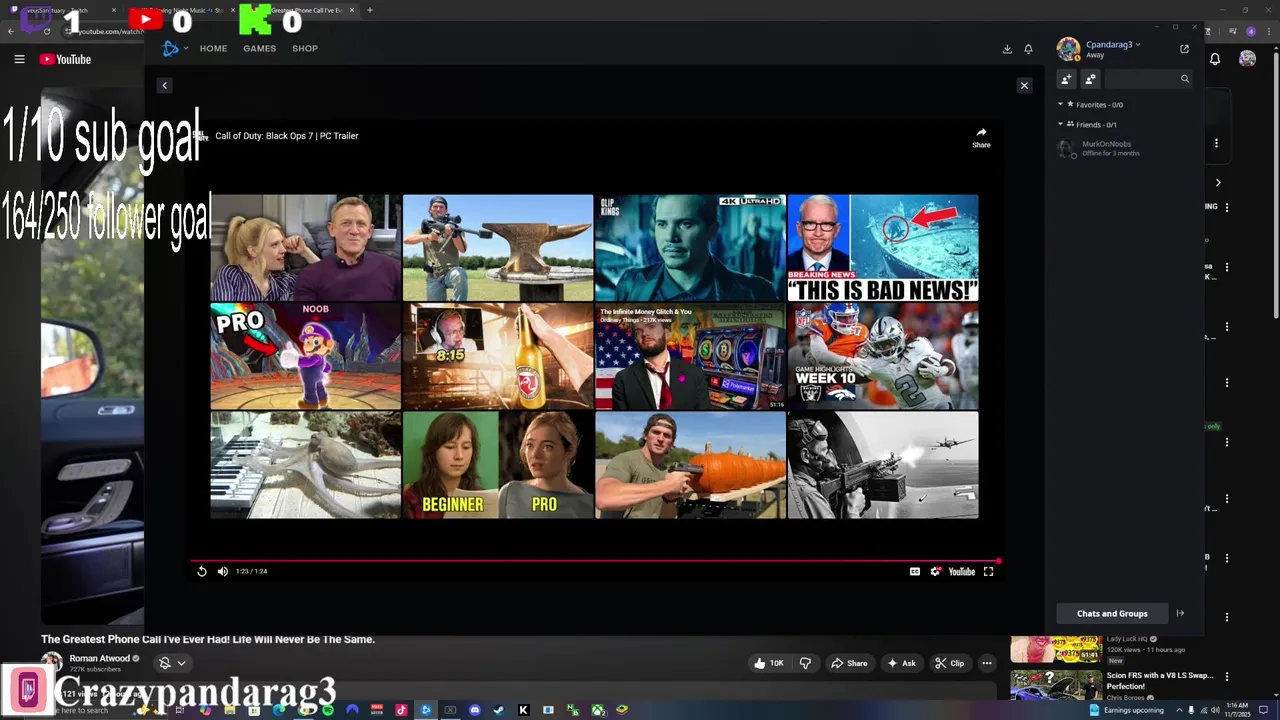This screenshot has height=720, width=1280.
Task: Open Battle.net from the taskbar
Action: tap(426, 710)
